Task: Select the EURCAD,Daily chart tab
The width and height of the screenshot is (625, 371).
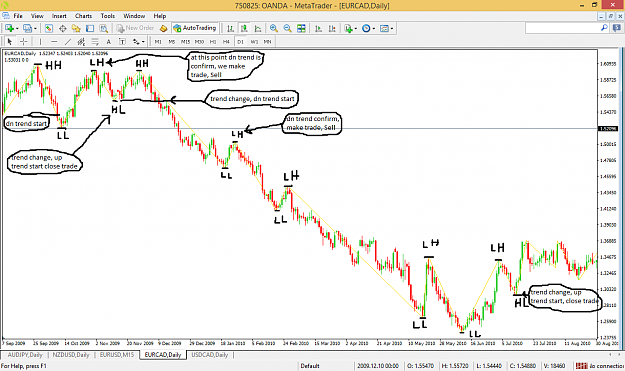Action: click(x=163, y=355)
